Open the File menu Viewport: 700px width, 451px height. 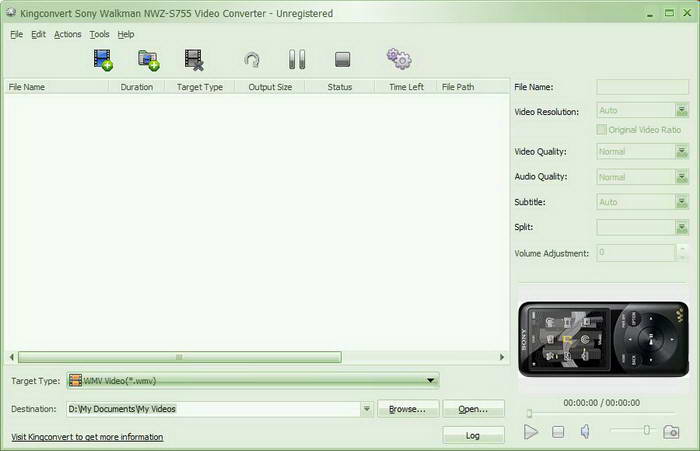click(16, 34)
